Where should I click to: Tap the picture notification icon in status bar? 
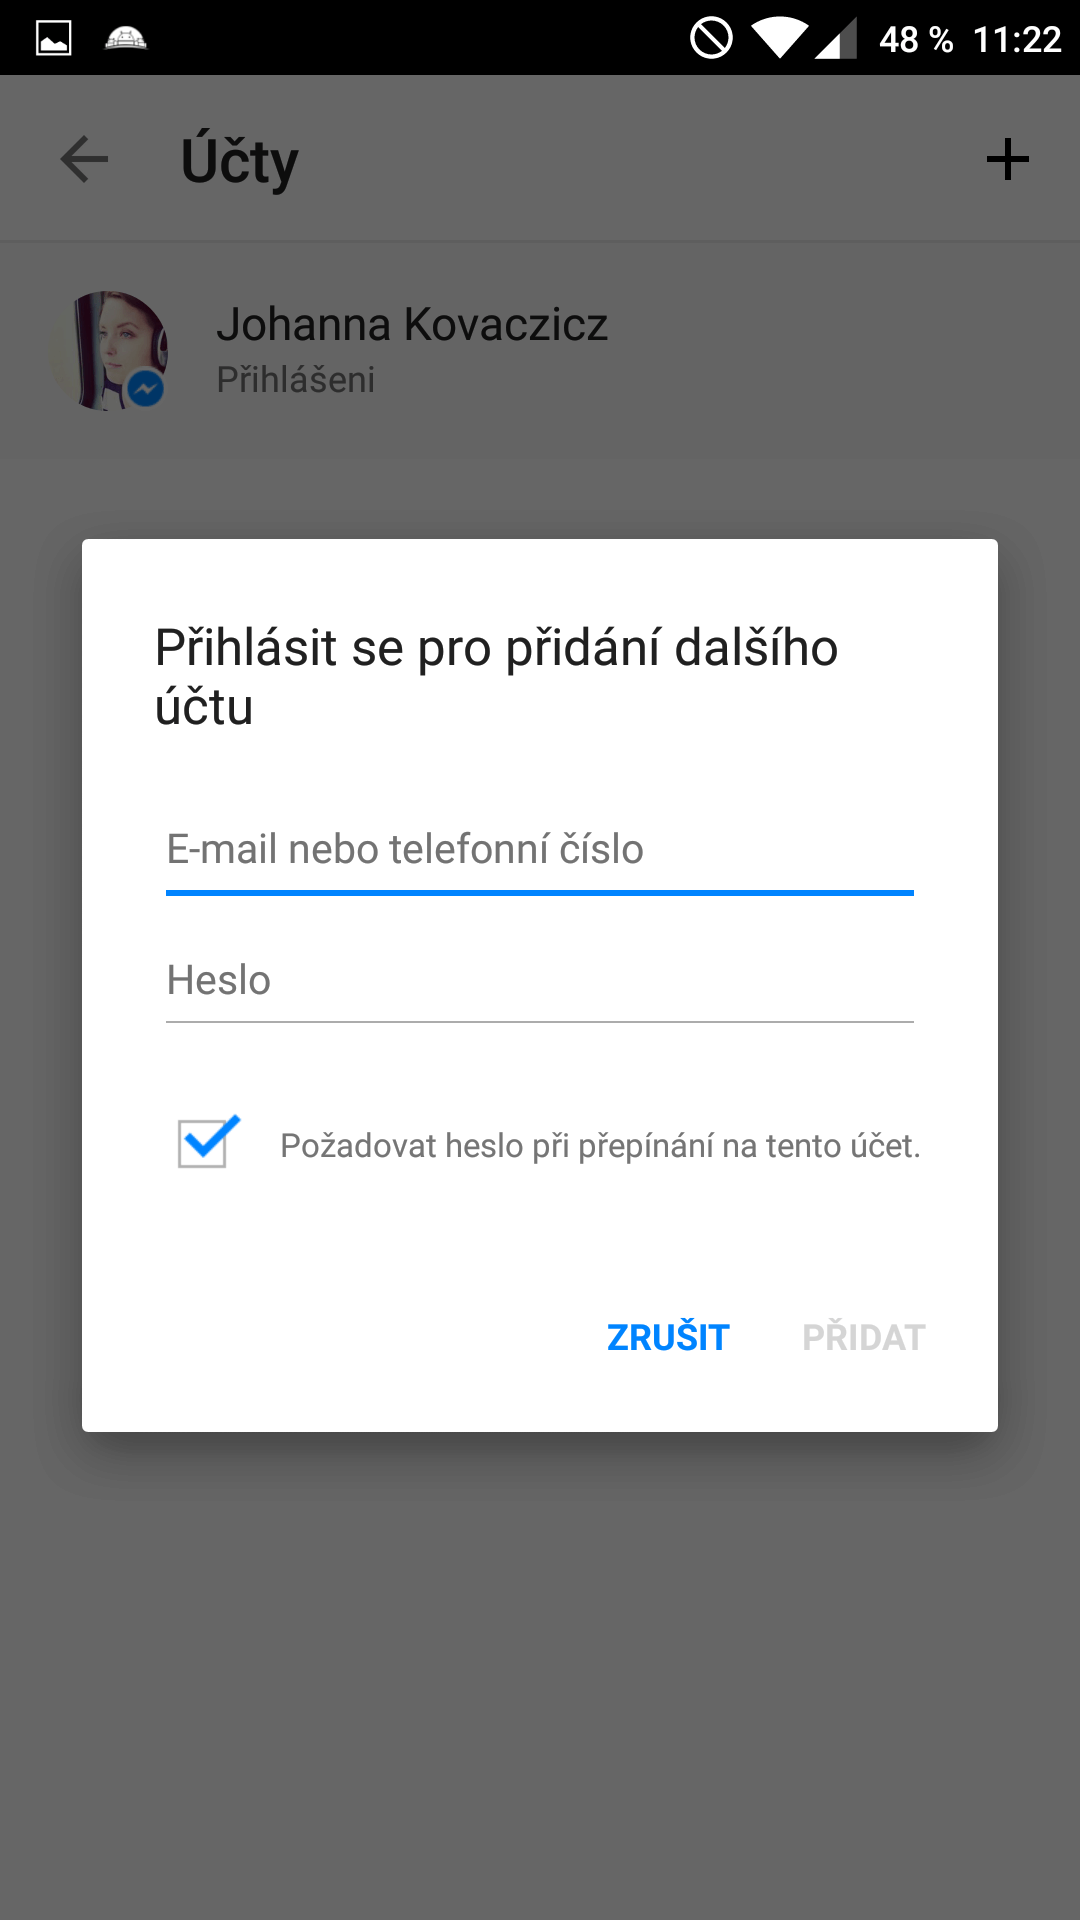click(54, 39)
